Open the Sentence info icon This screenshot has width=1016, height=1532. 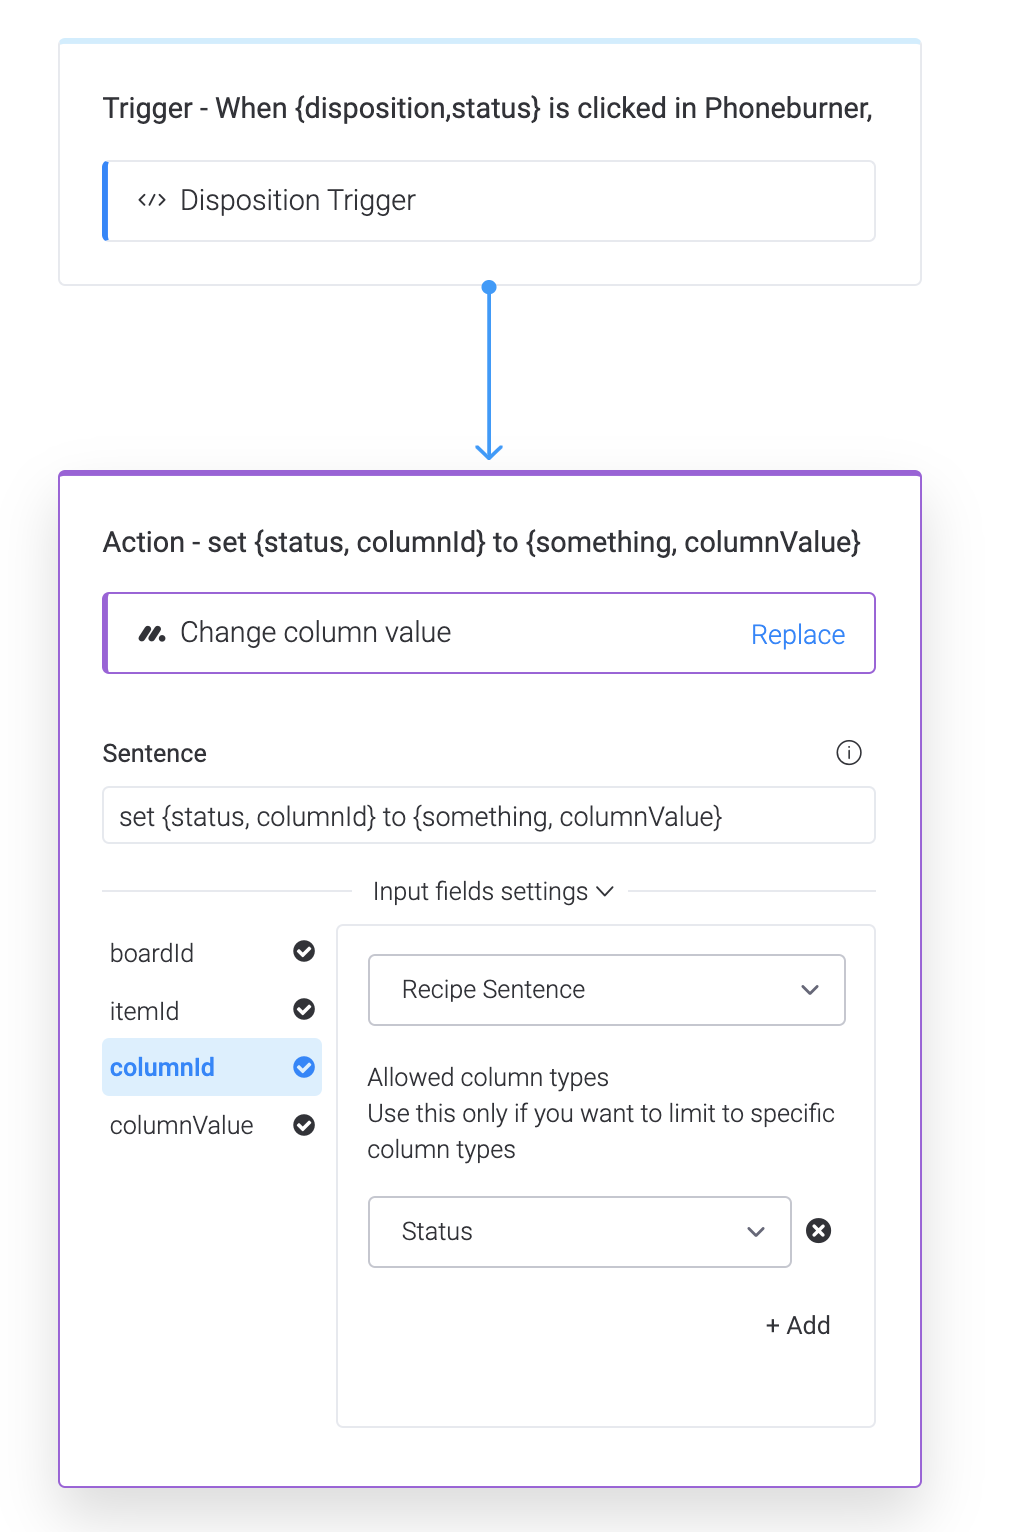(x=849, y=752)
